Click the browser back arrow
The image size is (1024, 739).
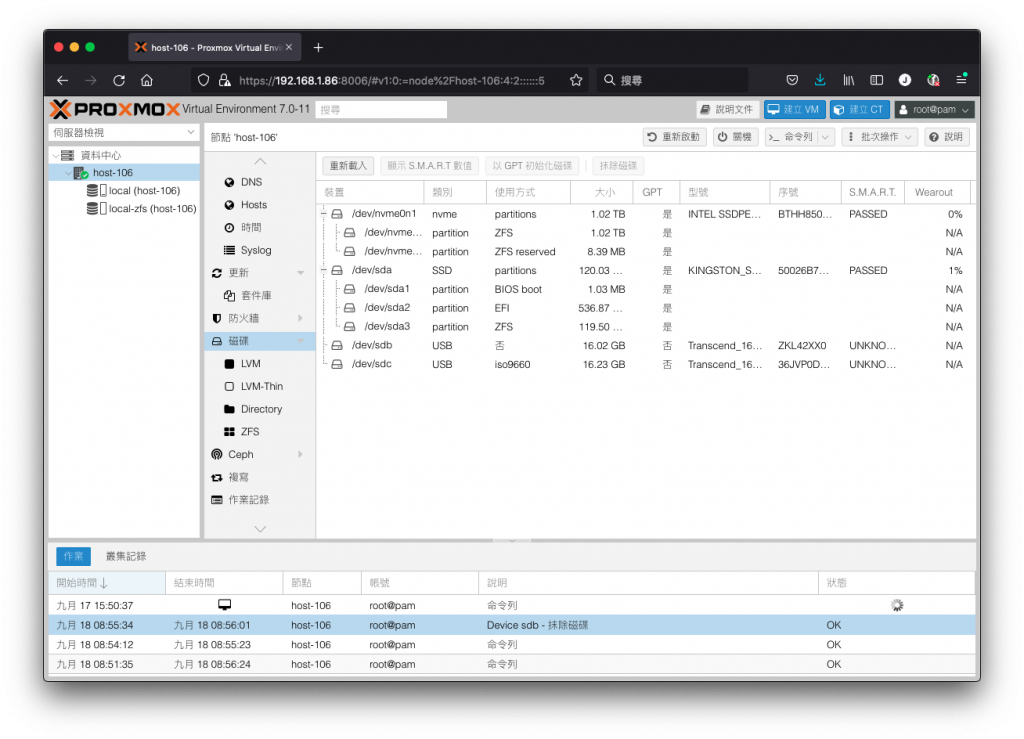pyautogui.click(x=63, y=80)
